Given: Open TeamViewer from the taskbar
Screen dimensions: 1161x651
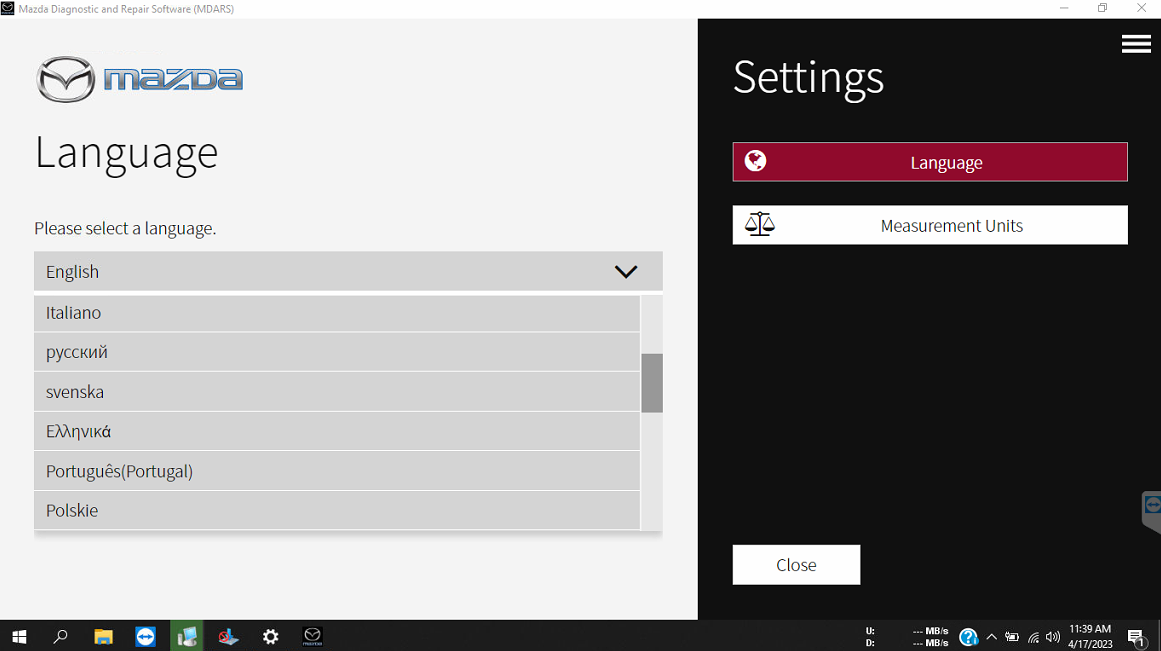Looking at the screenshot, I should point(145,636).
